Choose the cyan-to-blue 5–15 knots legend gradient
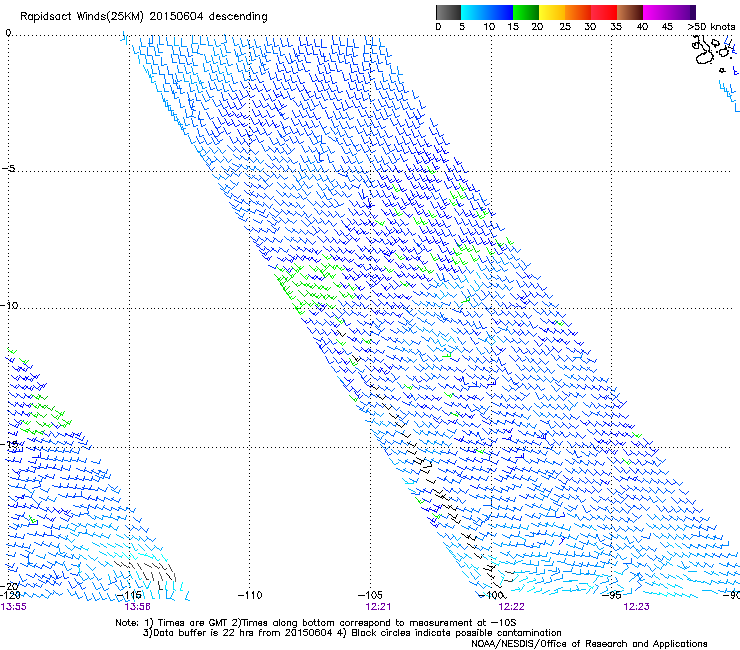 point(487,12)
